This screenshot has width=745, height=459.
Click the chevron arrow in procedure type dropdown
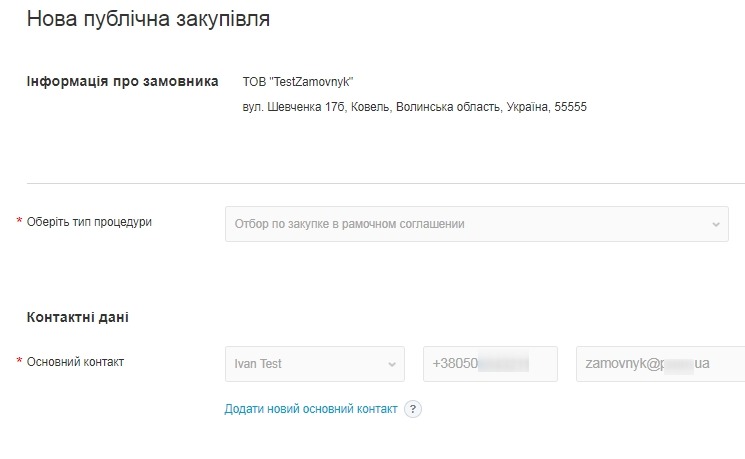point(716,224)
